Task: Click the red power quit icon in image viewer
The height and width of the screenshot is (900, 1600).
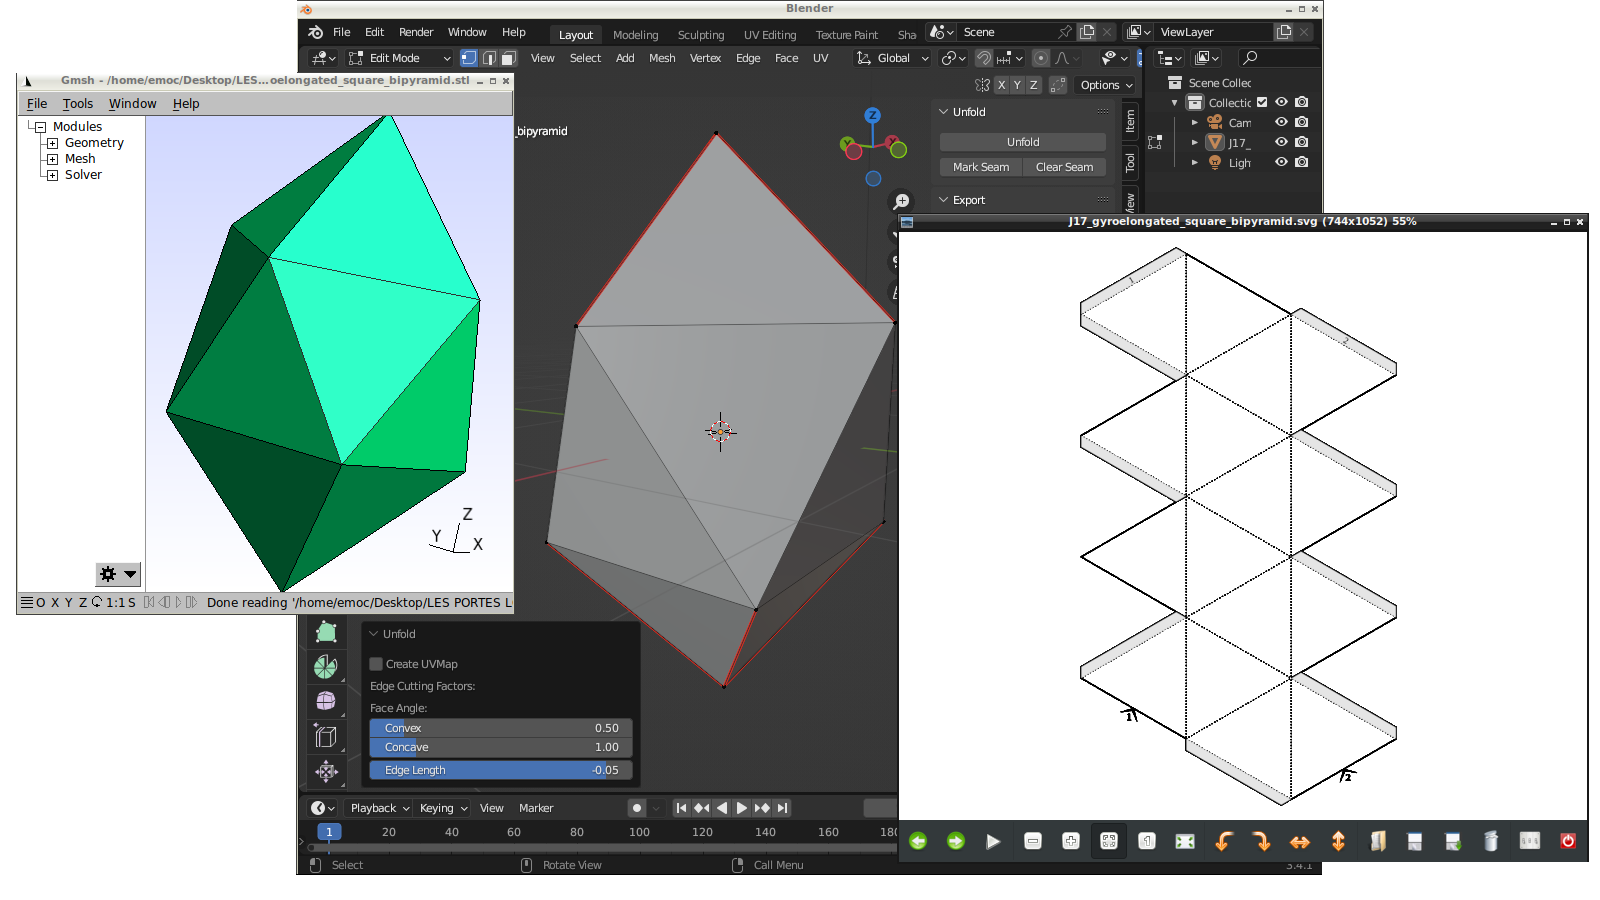Action: (x=1567, y=842)
